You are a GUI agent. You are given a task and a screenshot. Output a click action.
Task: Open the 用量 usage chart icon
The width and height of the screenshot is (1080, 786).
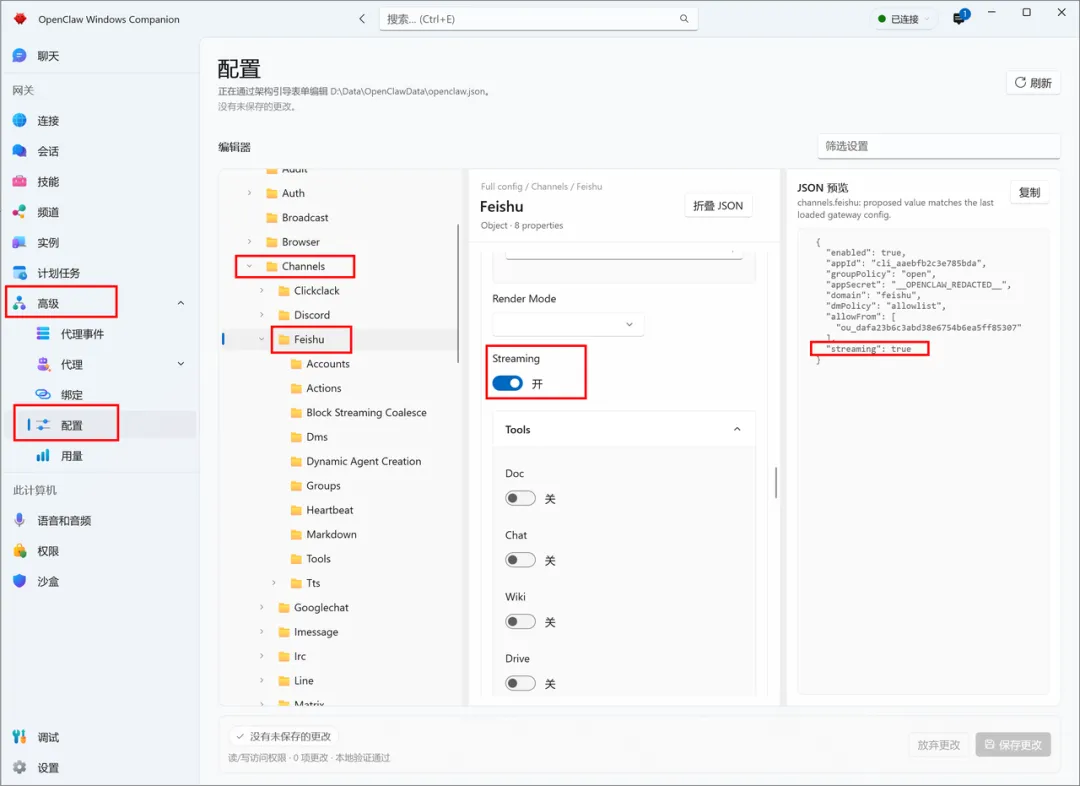(x=43, y=455)
